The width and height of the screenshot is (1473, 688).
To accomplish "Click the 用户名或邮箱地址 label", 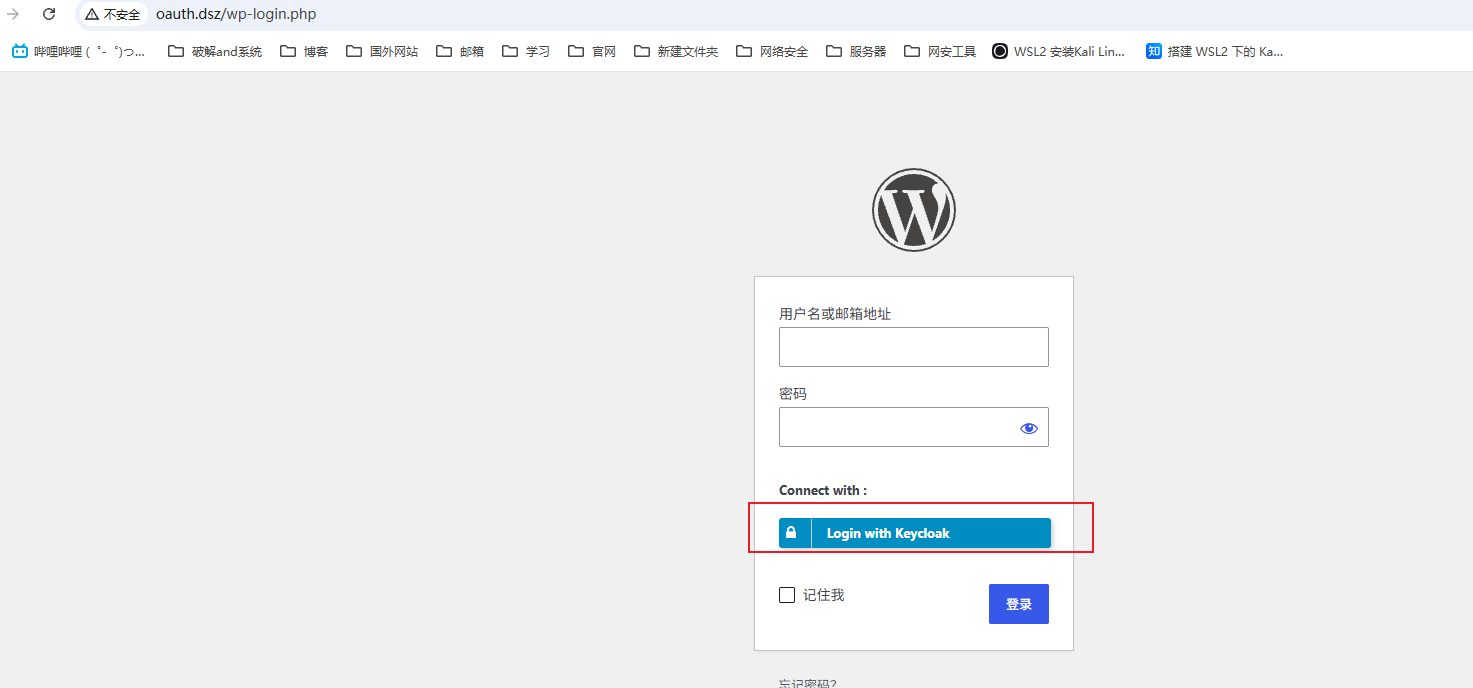I will (835, 314).
